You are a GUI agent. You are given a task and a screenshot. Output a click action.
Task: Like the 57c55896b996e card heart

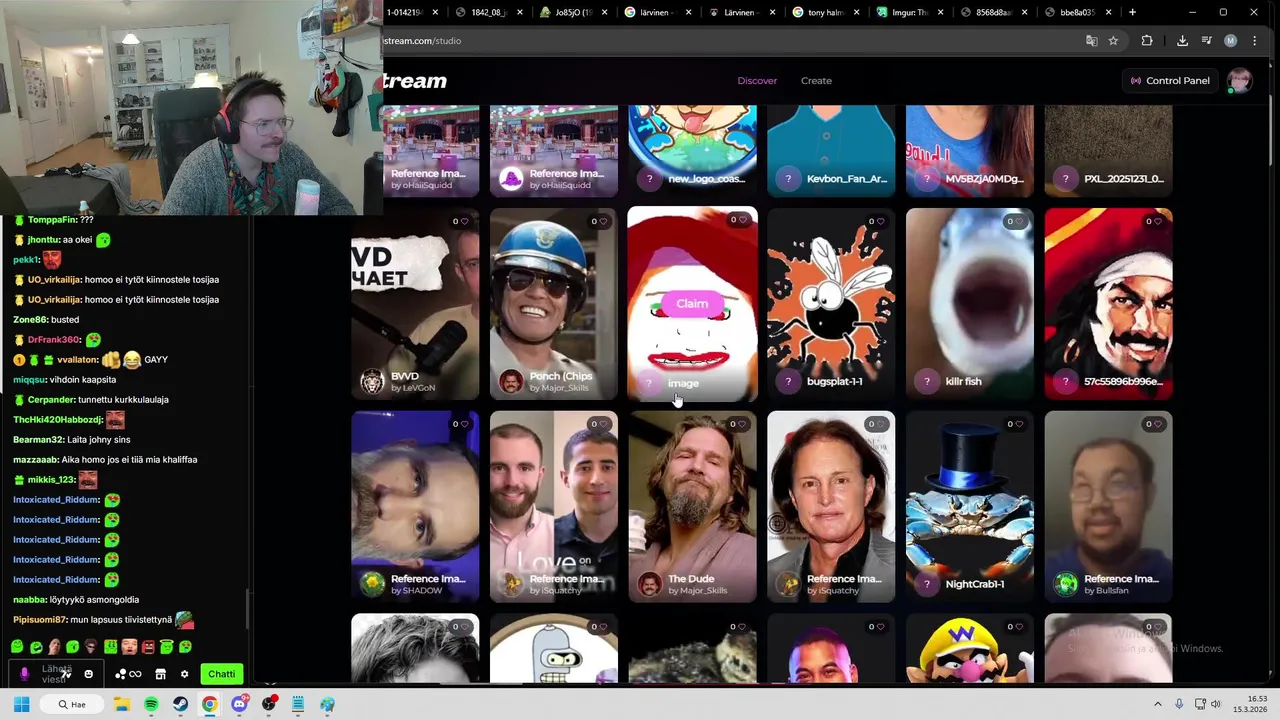pyautogui.click(x=1159, y=221)
